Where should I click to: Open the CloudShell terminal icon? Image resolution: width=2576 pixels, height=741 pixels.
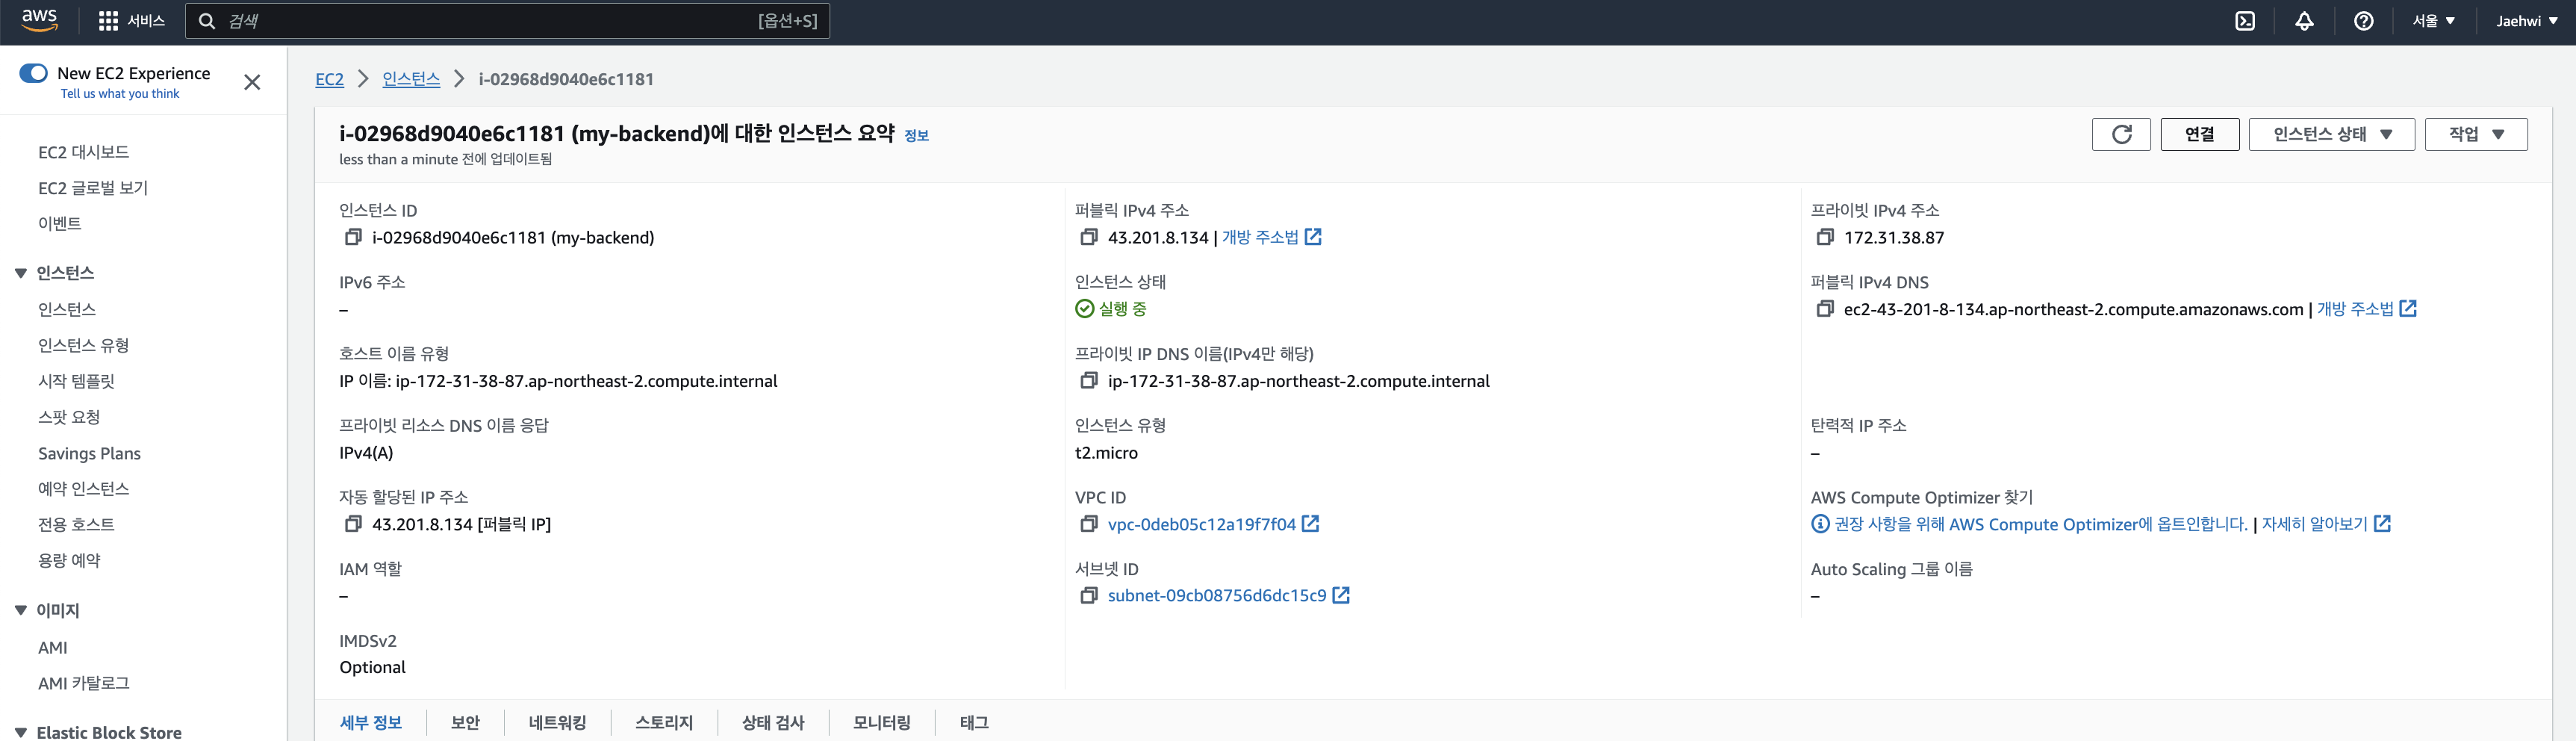click(2245, 21)
